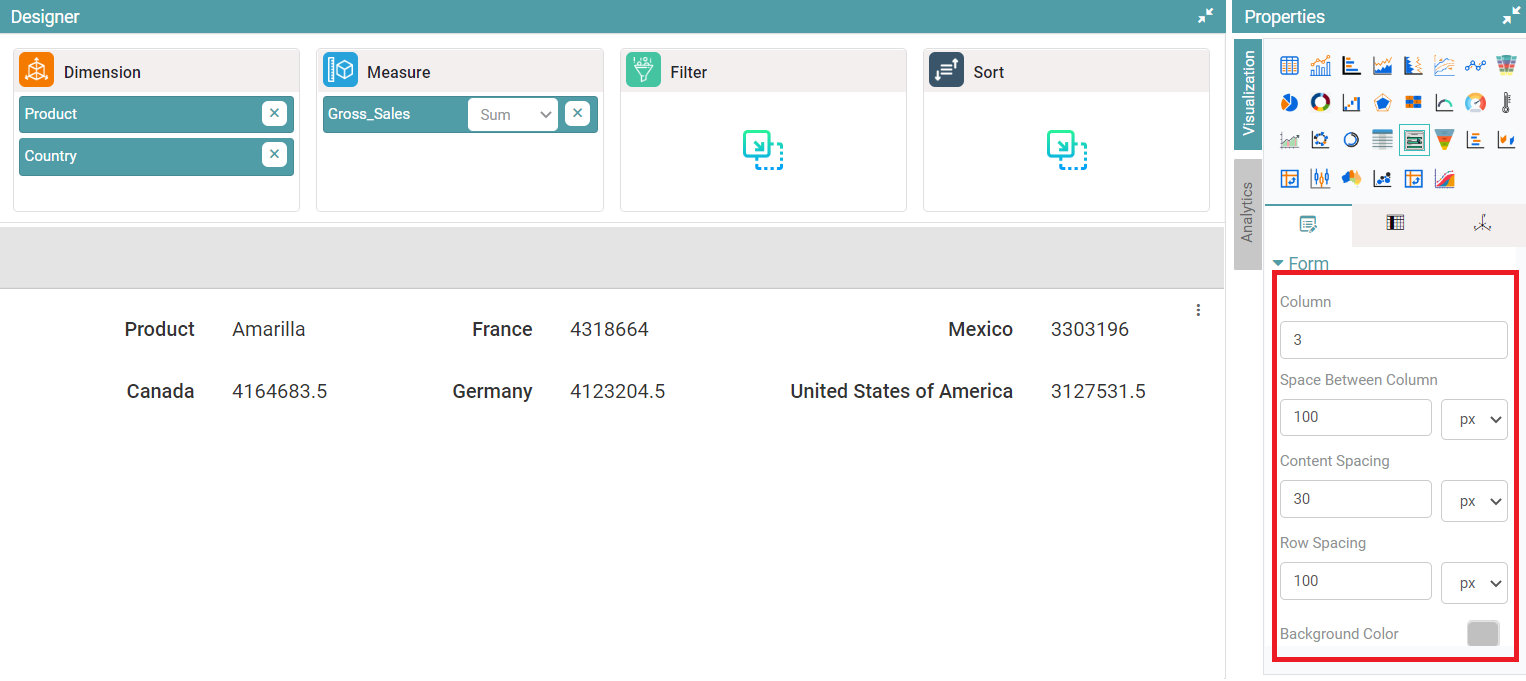
Task: Select the pie chart visualization
Action: tap(1290, 103)
